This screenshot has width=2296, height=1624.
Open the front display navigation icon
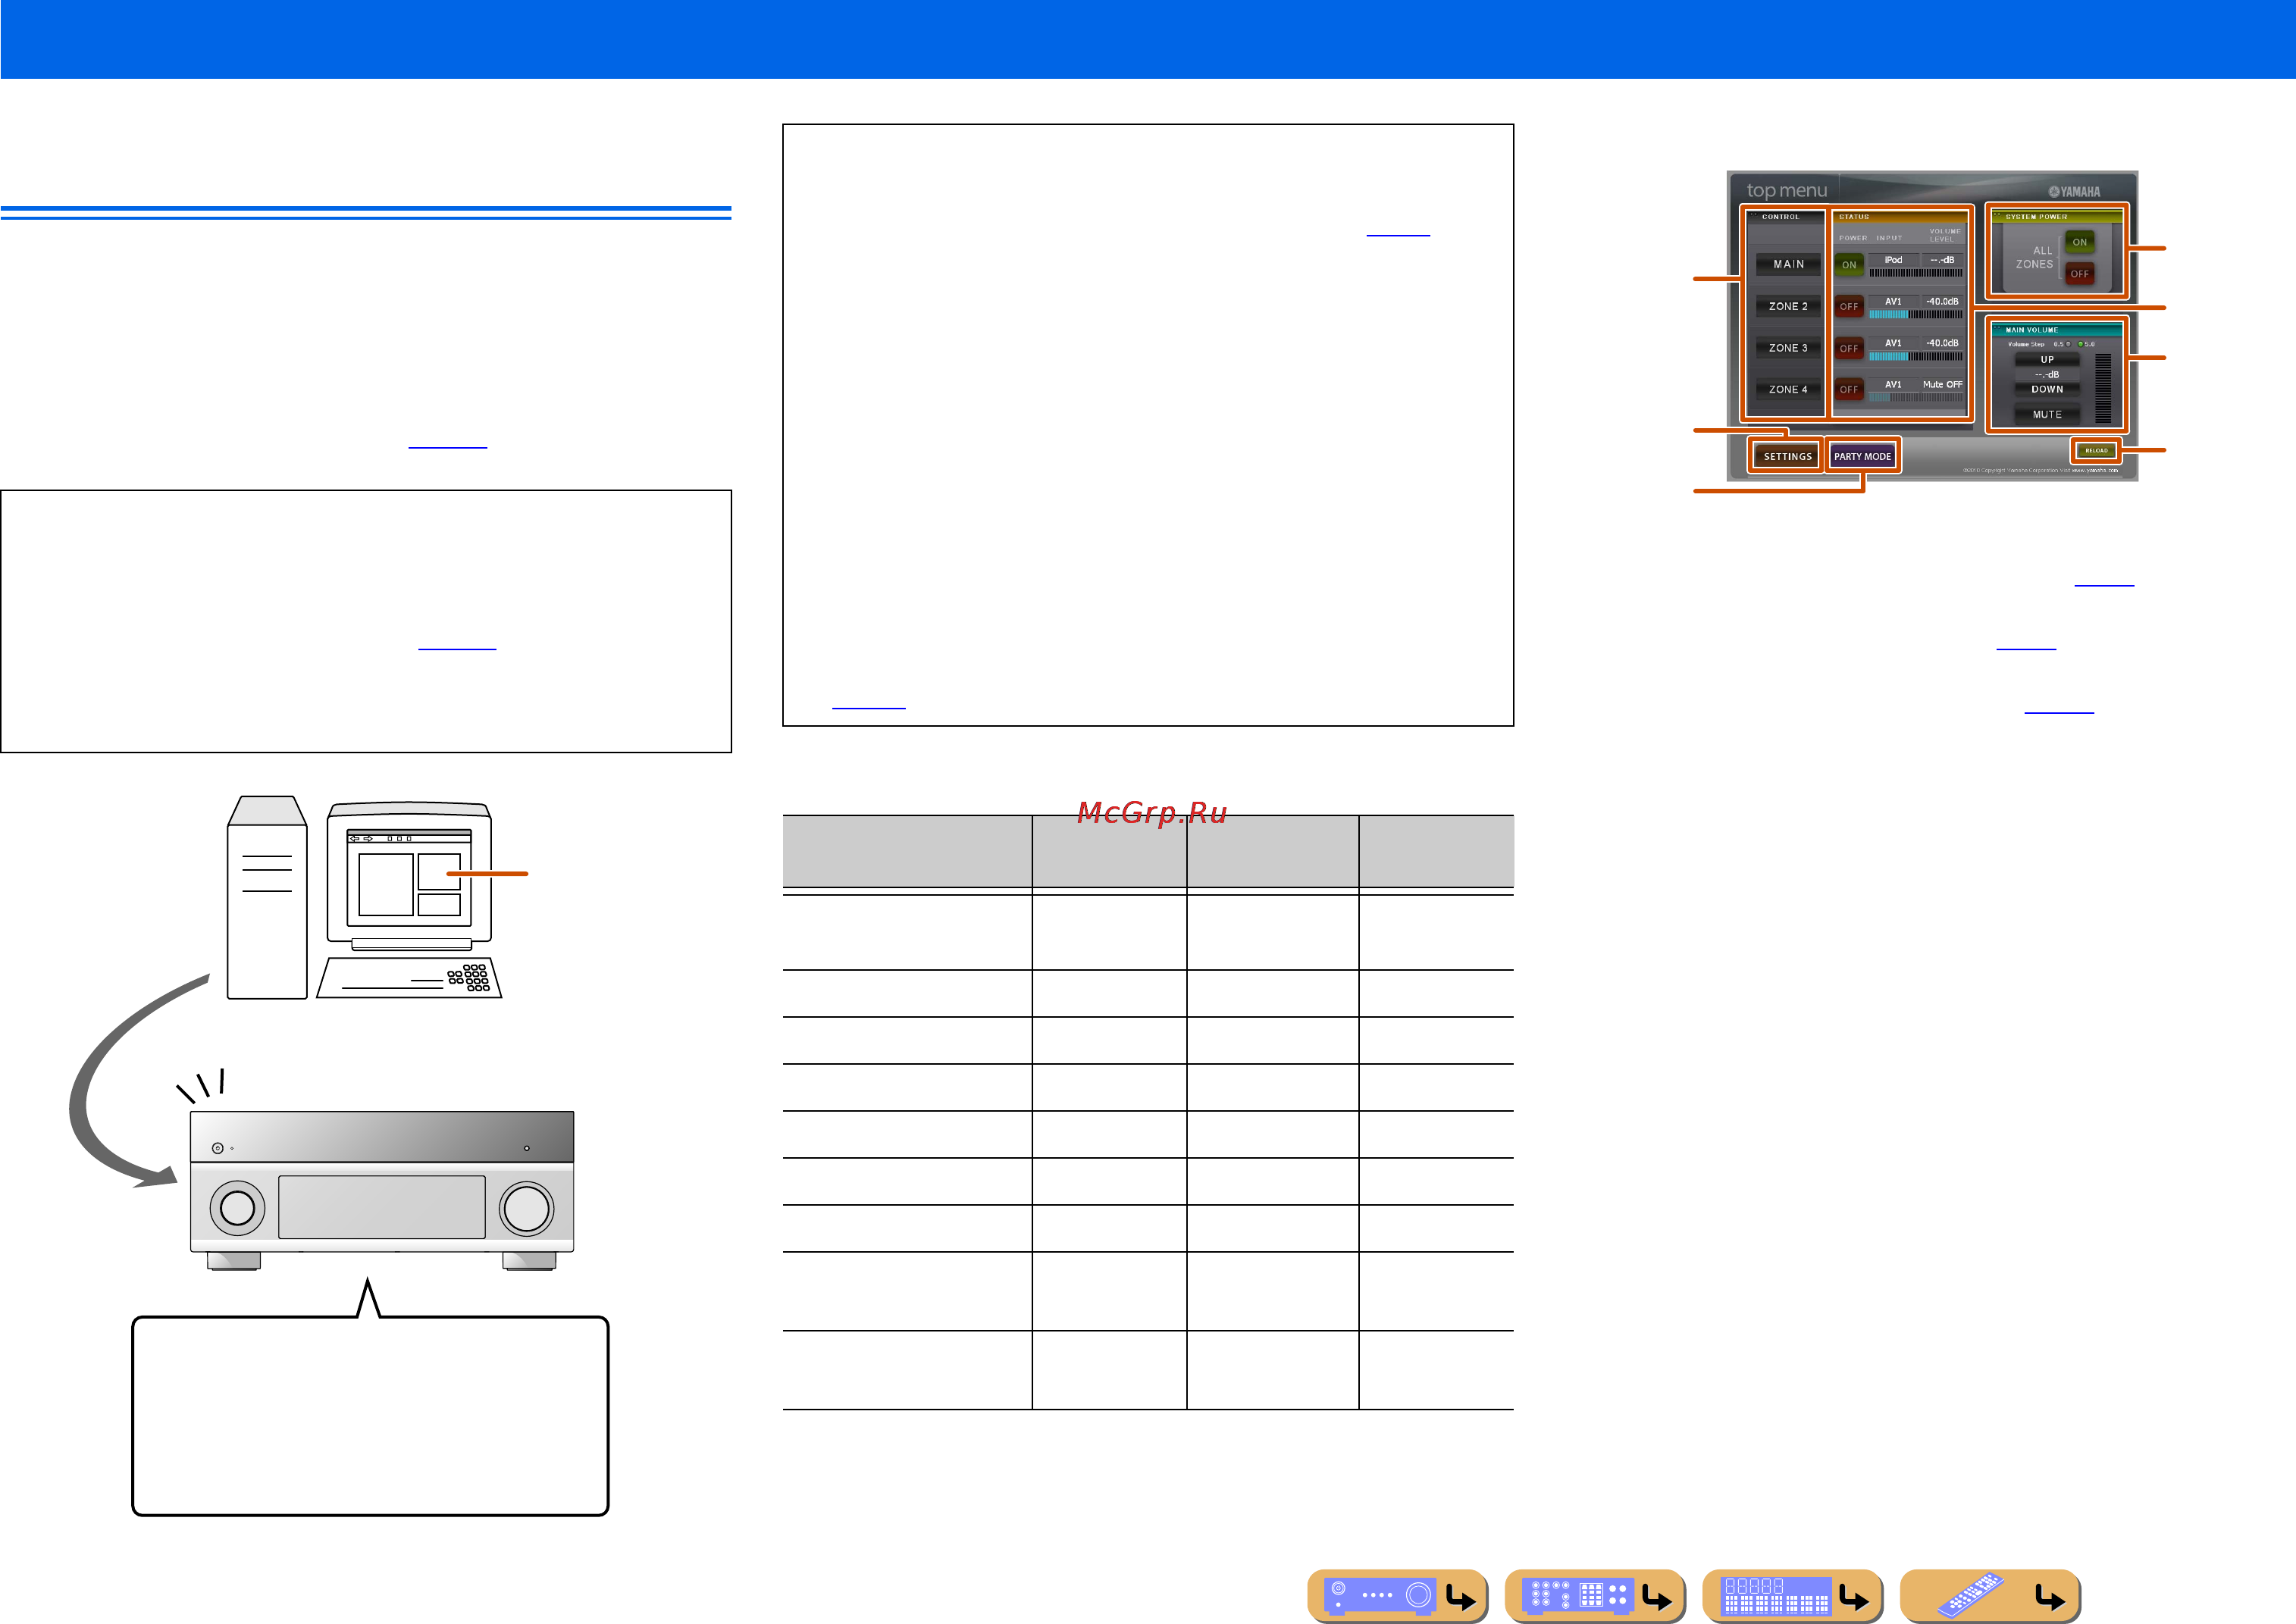click(x=1793, y=1596)
